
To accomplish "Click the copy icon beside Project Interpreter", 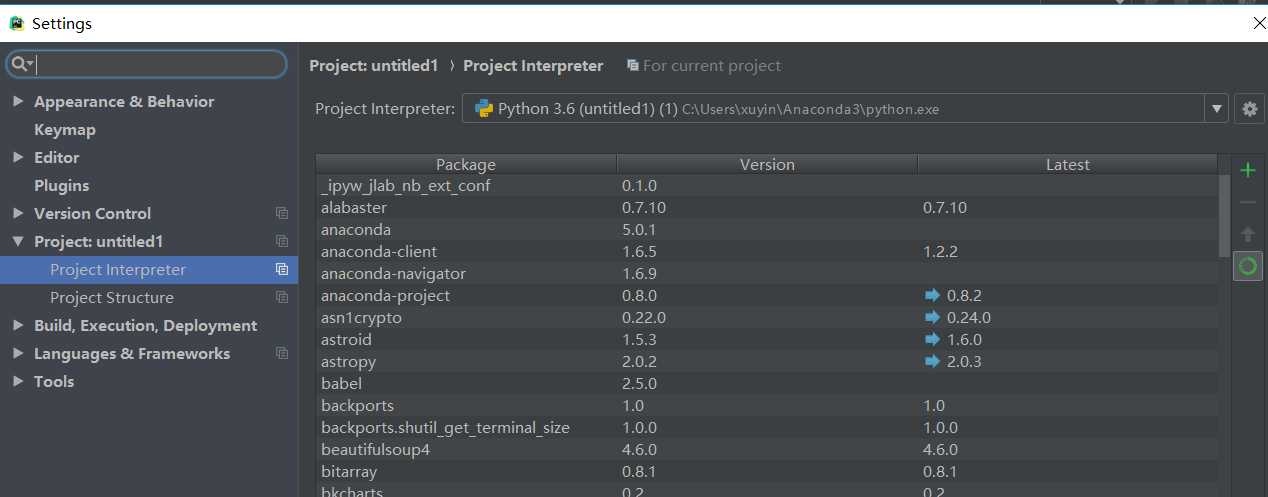I will tap(282, 269).
